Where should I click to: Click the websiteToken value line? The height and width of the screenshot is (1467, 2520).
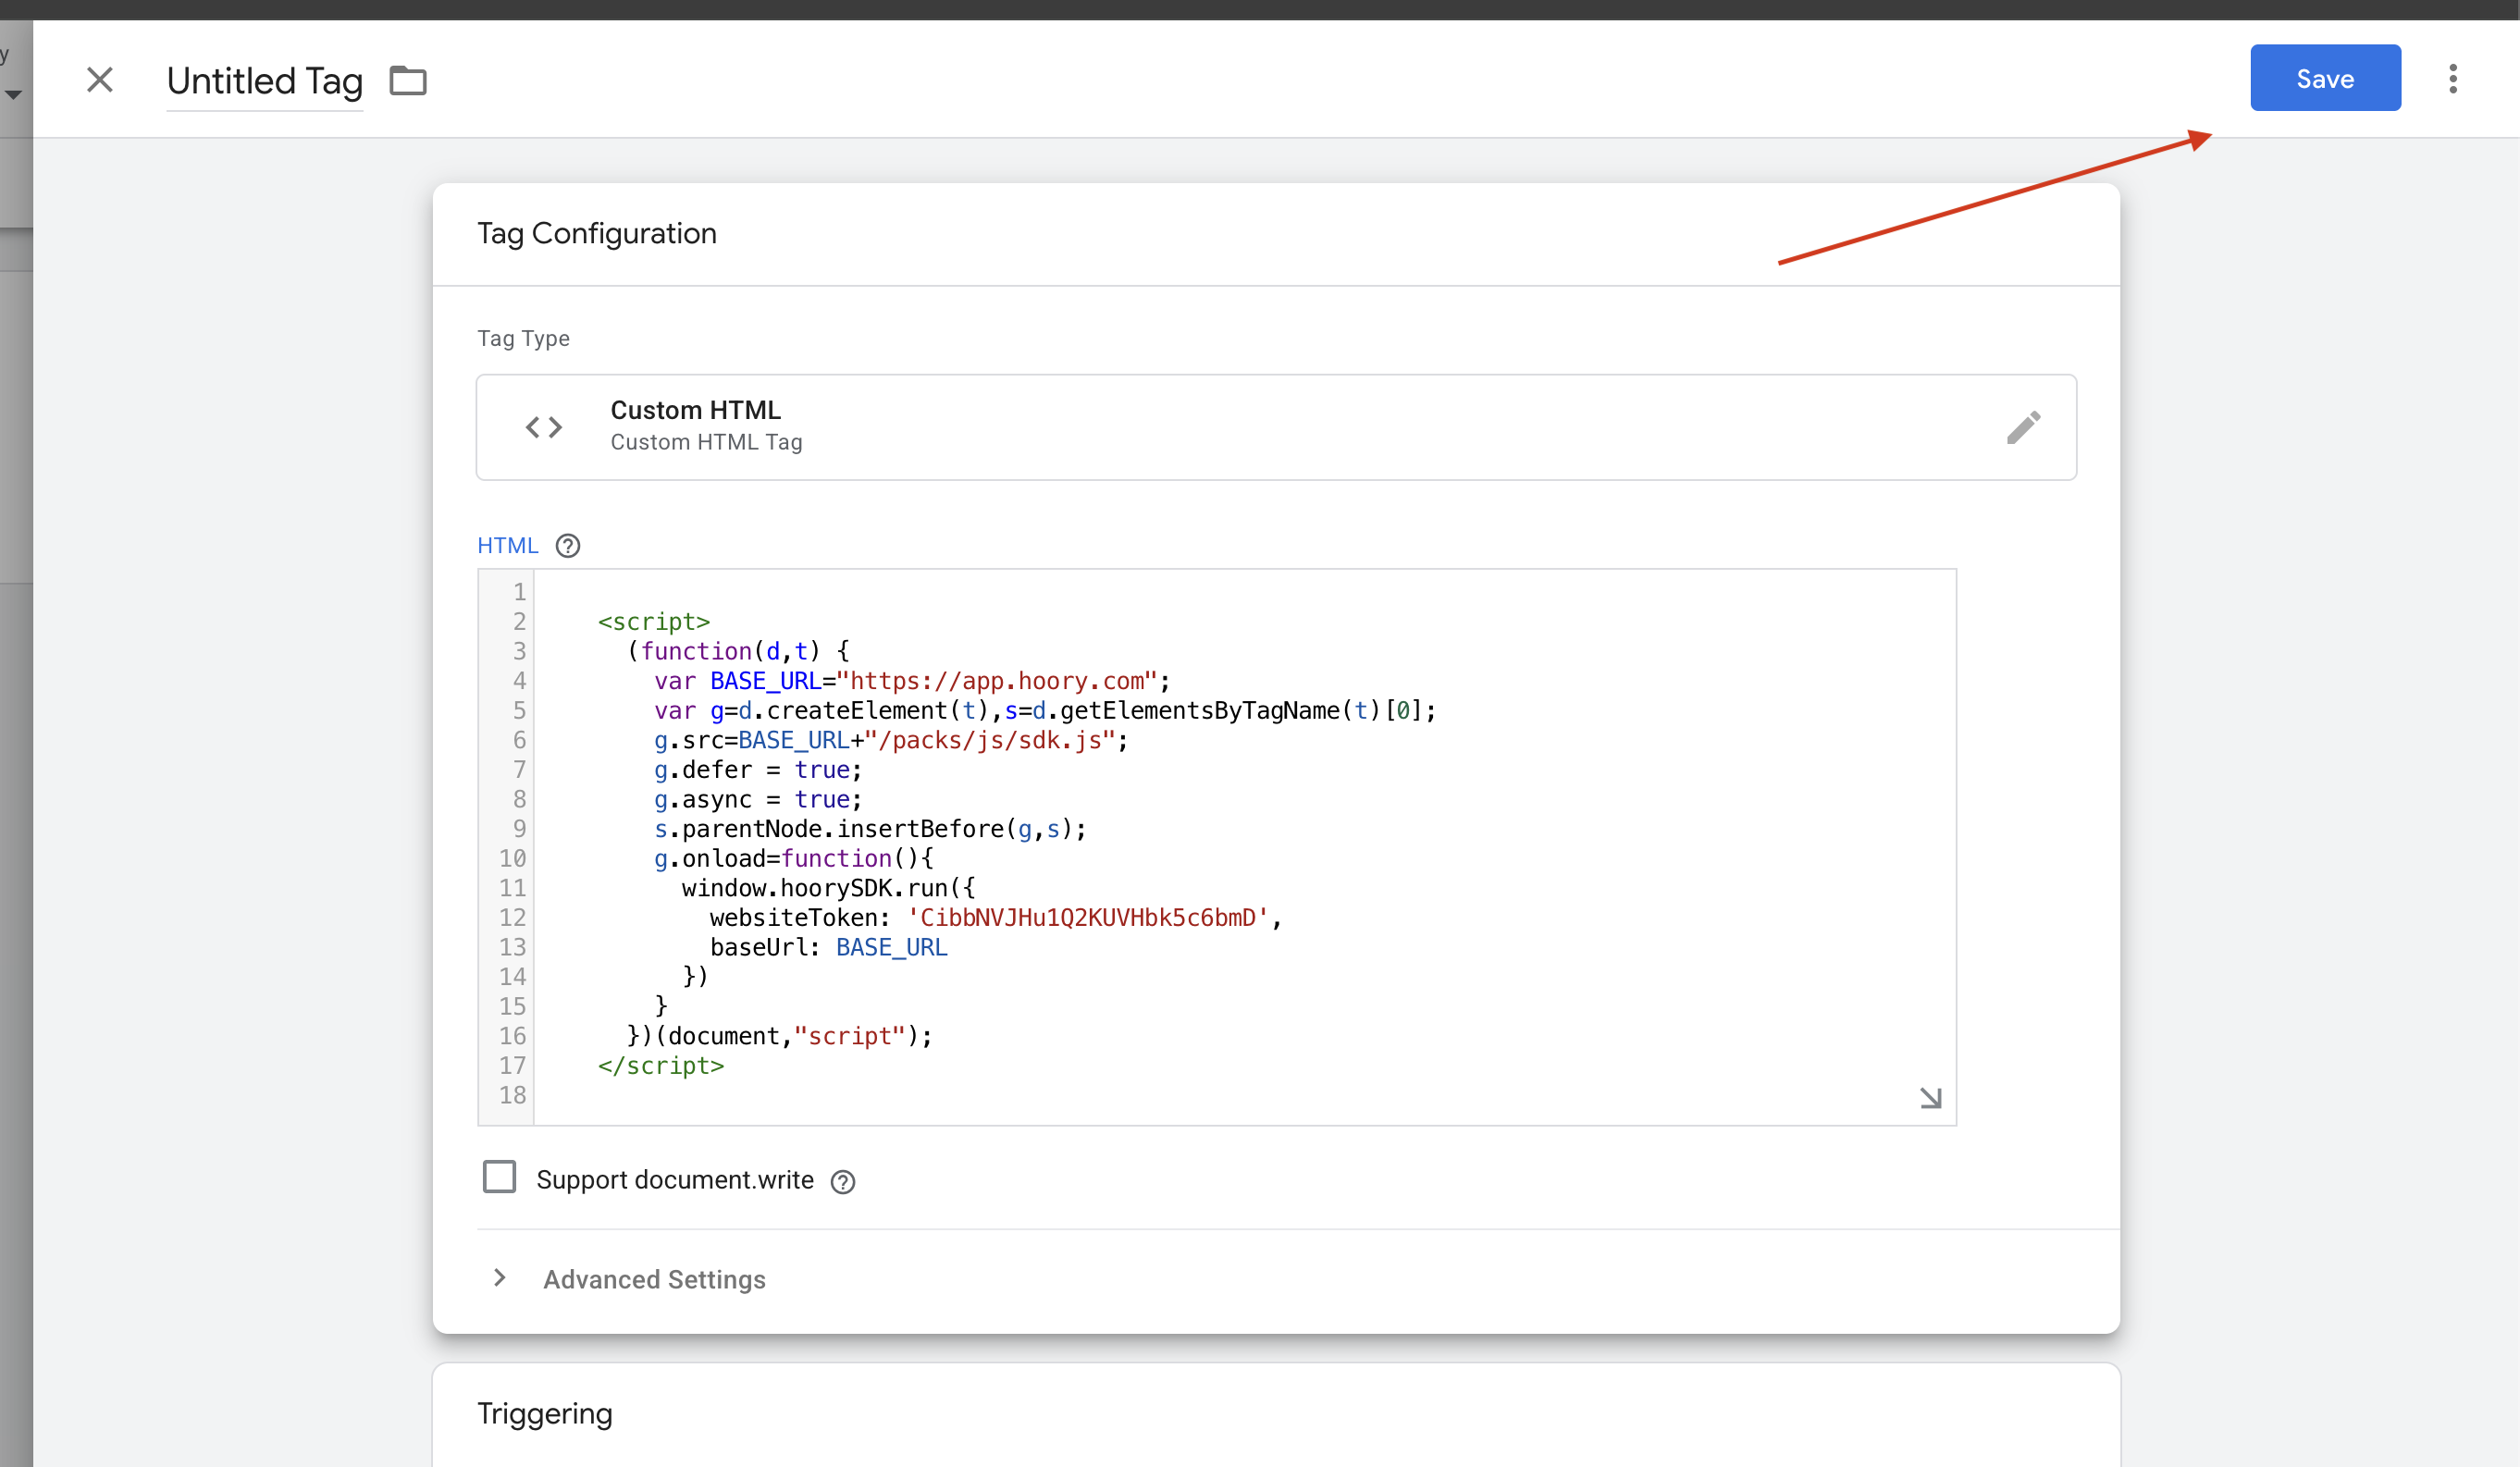pyautogui.click(x=996, y=918)
